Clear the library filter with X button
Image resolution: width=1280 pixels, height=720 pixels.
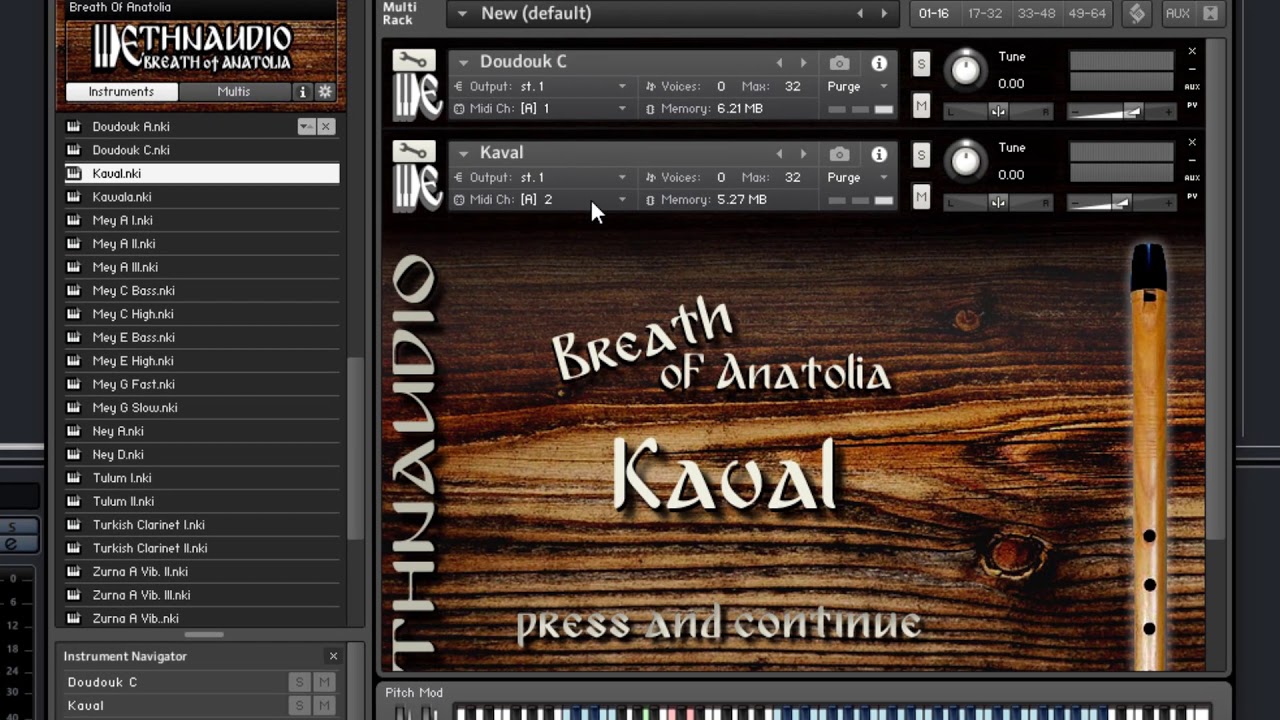(x=326, y=127)
